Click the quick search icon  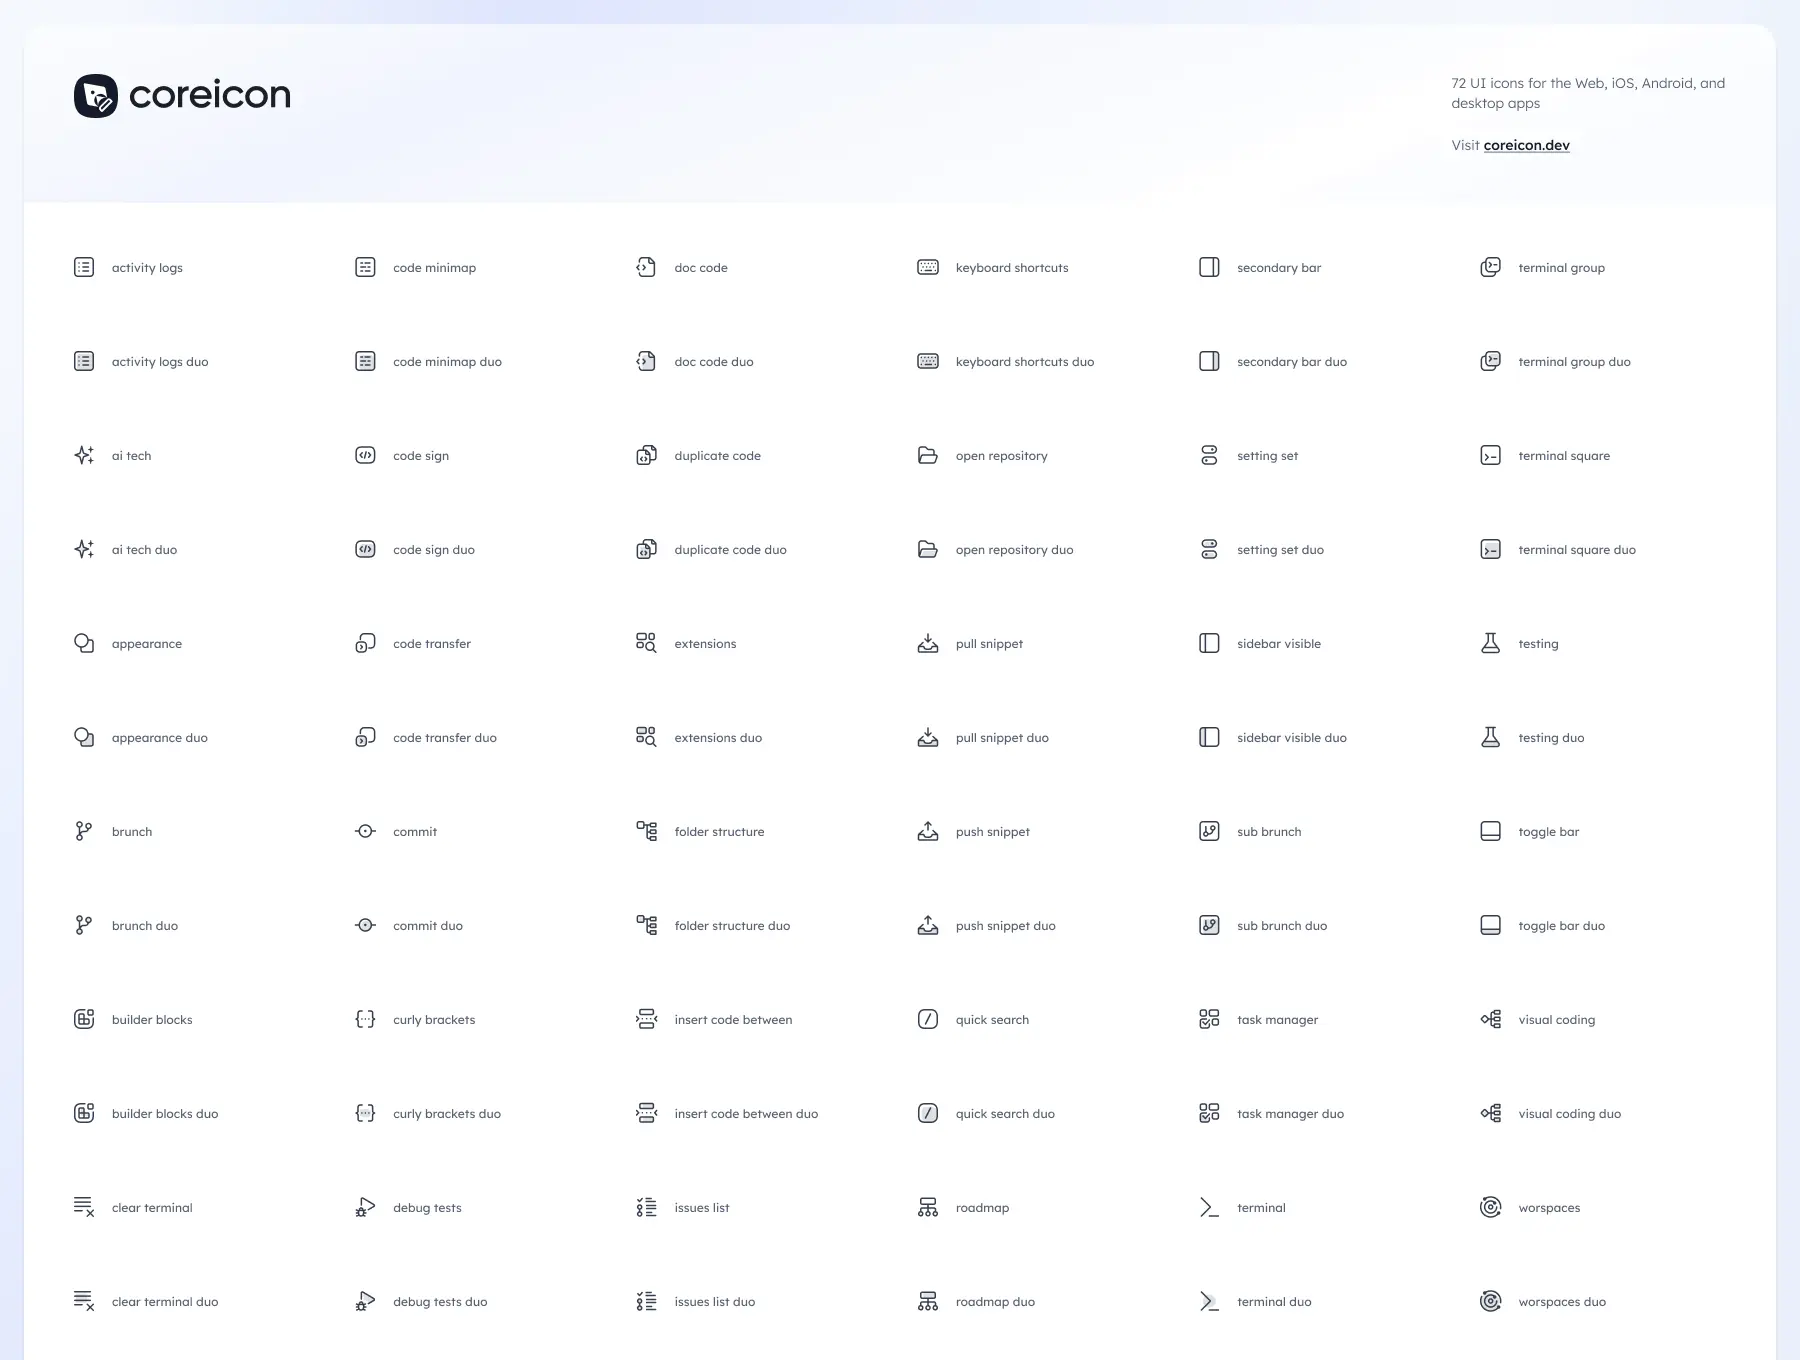pyautogui.click(x=928, y=1019)
